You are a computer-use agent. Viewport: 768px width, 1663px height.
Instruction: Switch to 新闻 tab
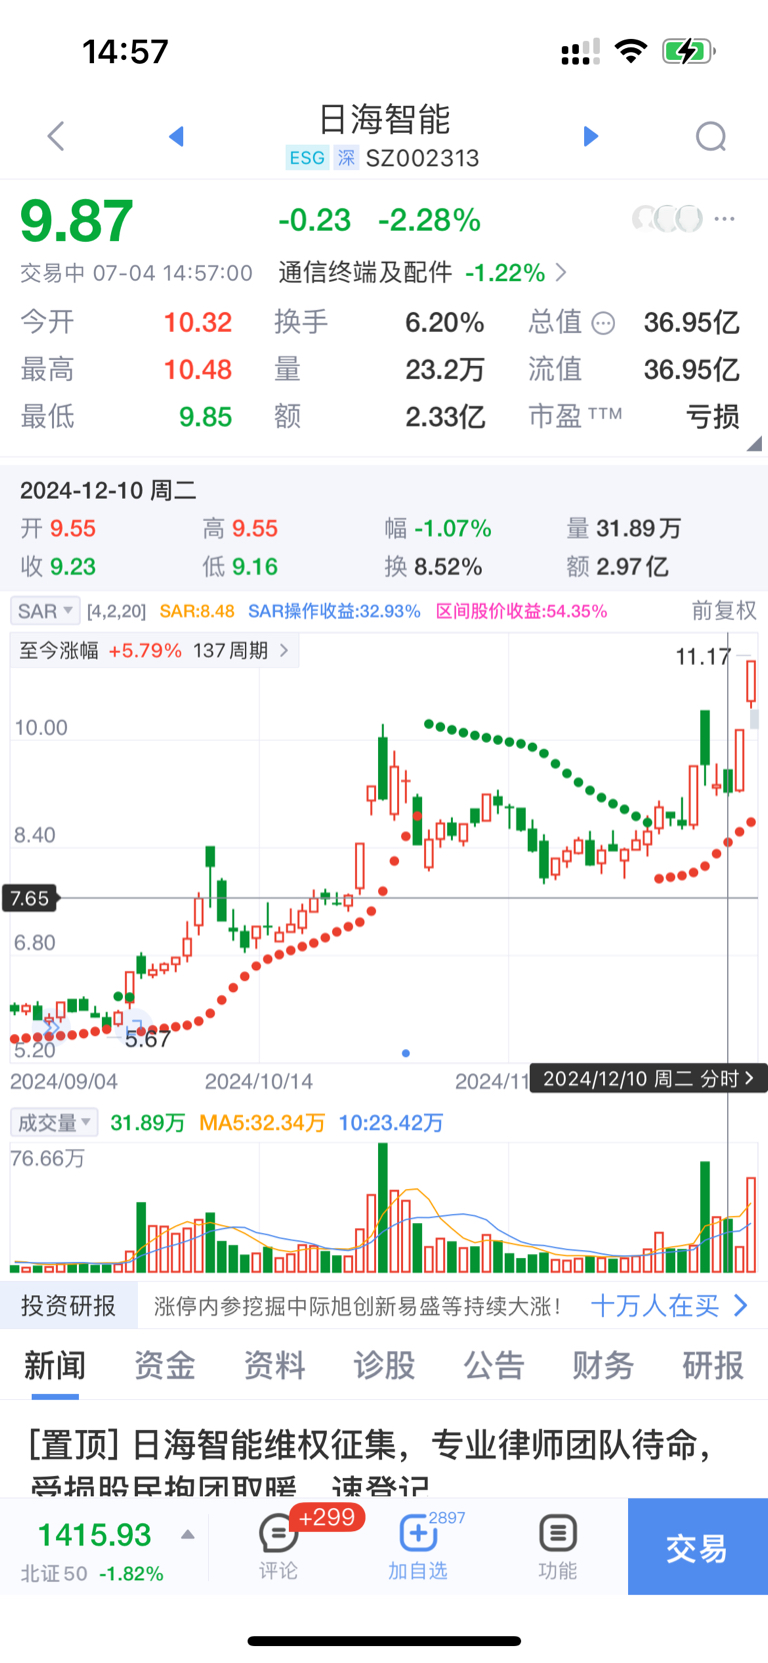tap(55, 1365)
